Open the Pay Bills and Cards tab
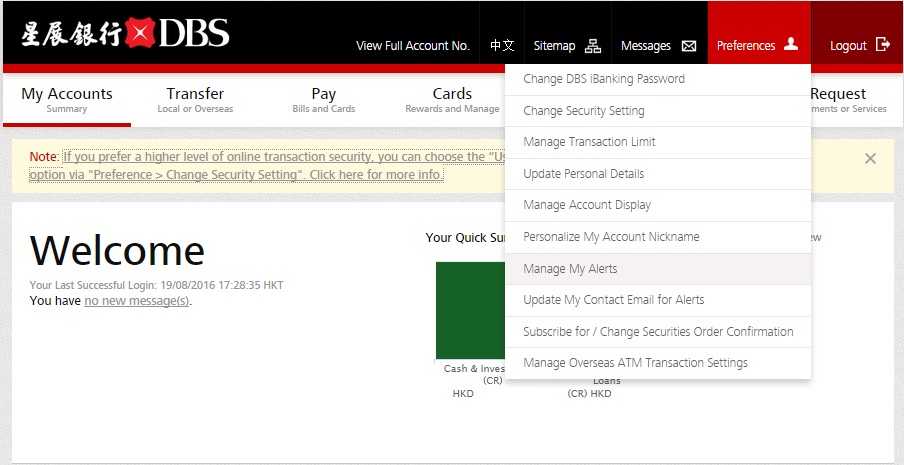This screenshot has height=465, width=904. [x=323, y=100]
